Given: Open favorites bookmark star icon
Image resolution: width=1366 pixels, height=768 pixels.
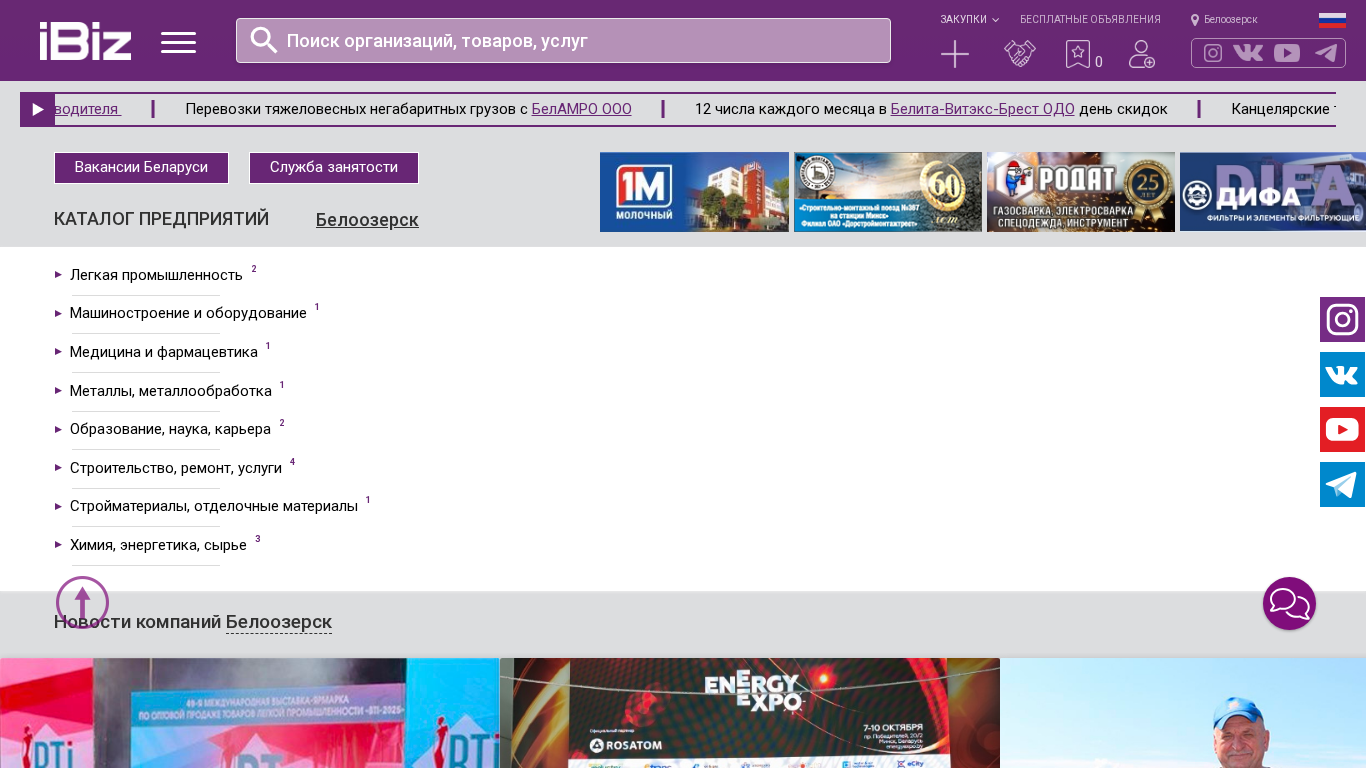Looking at the screenshot, I should coord(1078,54).
